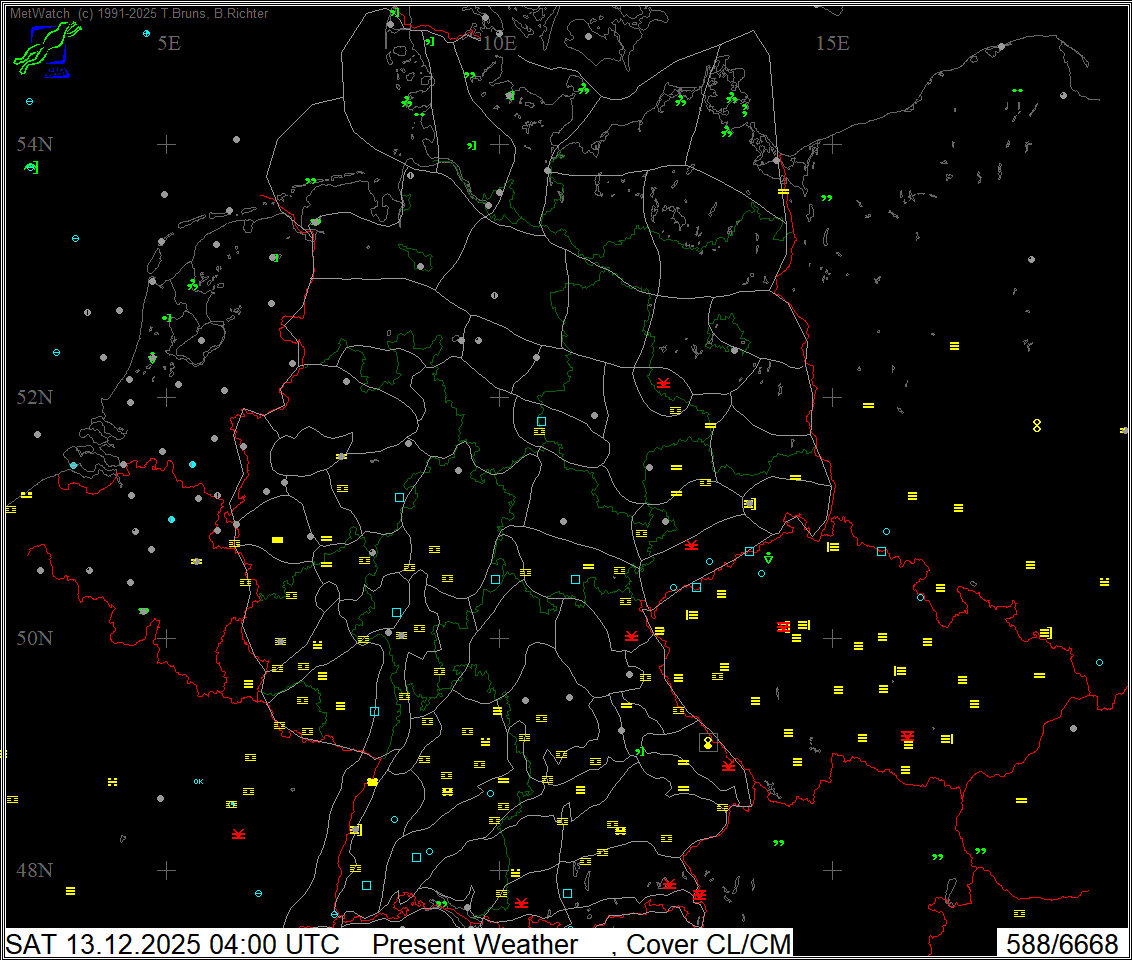Click the MetWatch frog logo
The width and height of the screenshot is (1132, 960).
tap(46, 50)
